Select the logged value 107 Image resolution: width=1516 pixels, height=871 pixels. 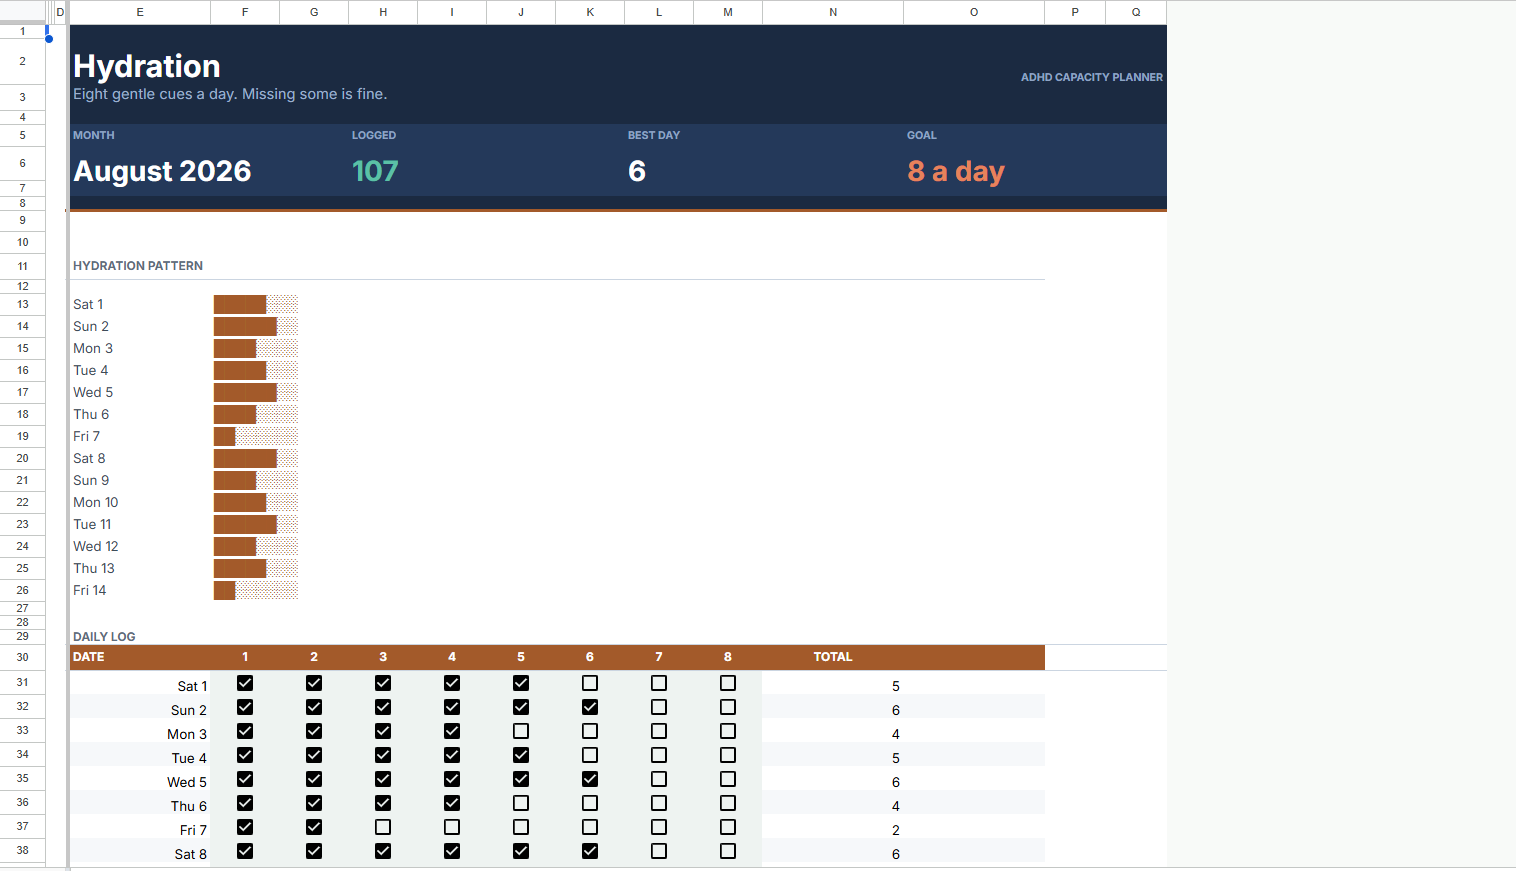tap(375, 171)
